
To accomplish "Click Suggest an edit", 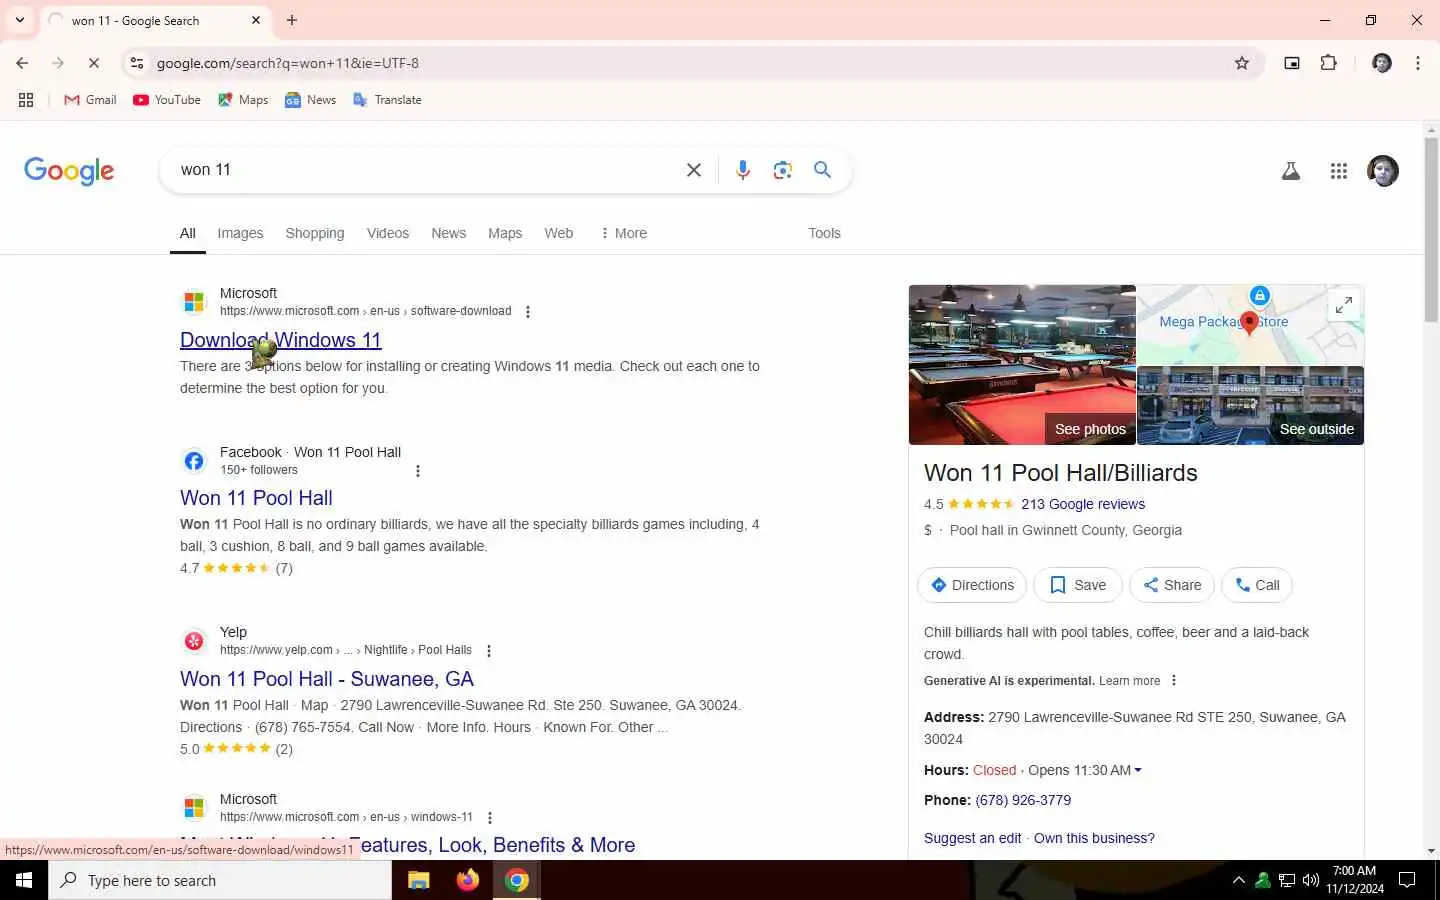I will (972, 838).
